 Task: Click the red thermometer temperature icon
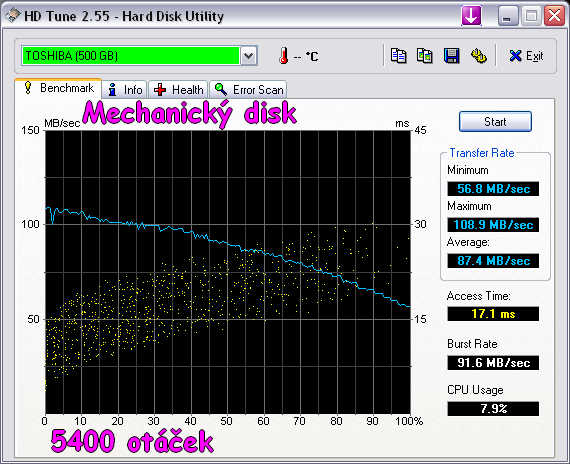click(284, 56)
